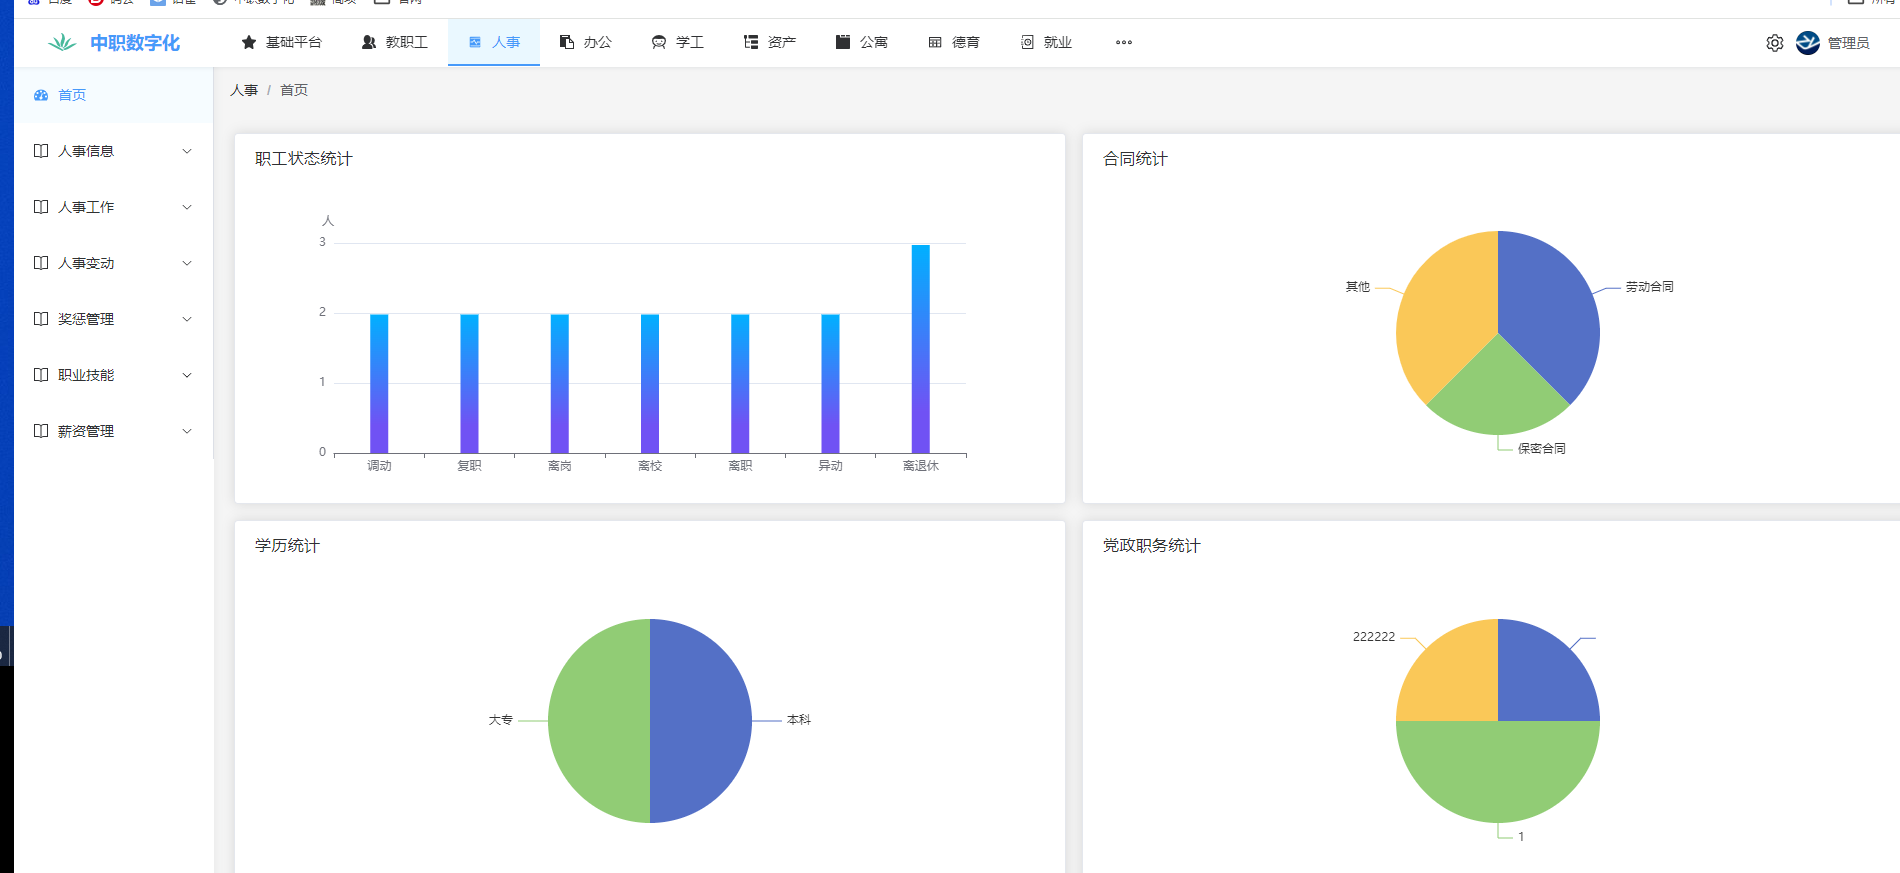
Task: Expand the 人事变动 chevron
Action: coord(186,263)
